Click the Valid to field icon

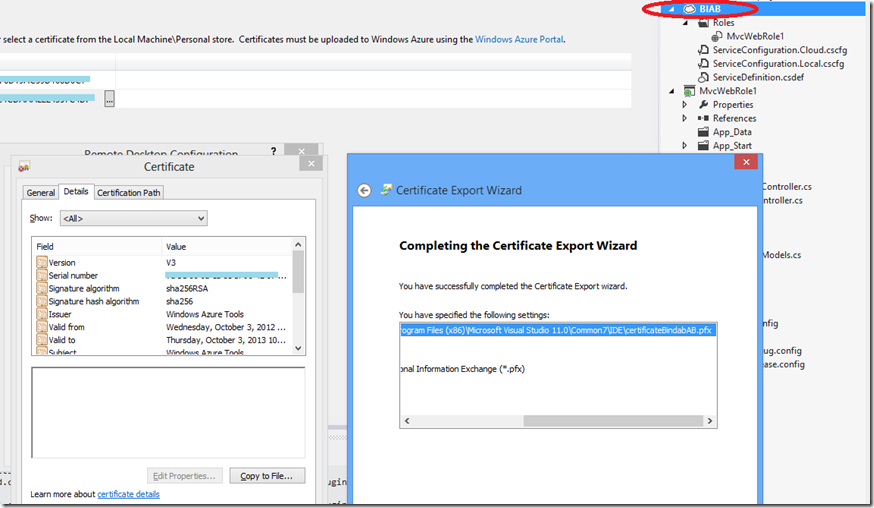click(x=42, y=340)
